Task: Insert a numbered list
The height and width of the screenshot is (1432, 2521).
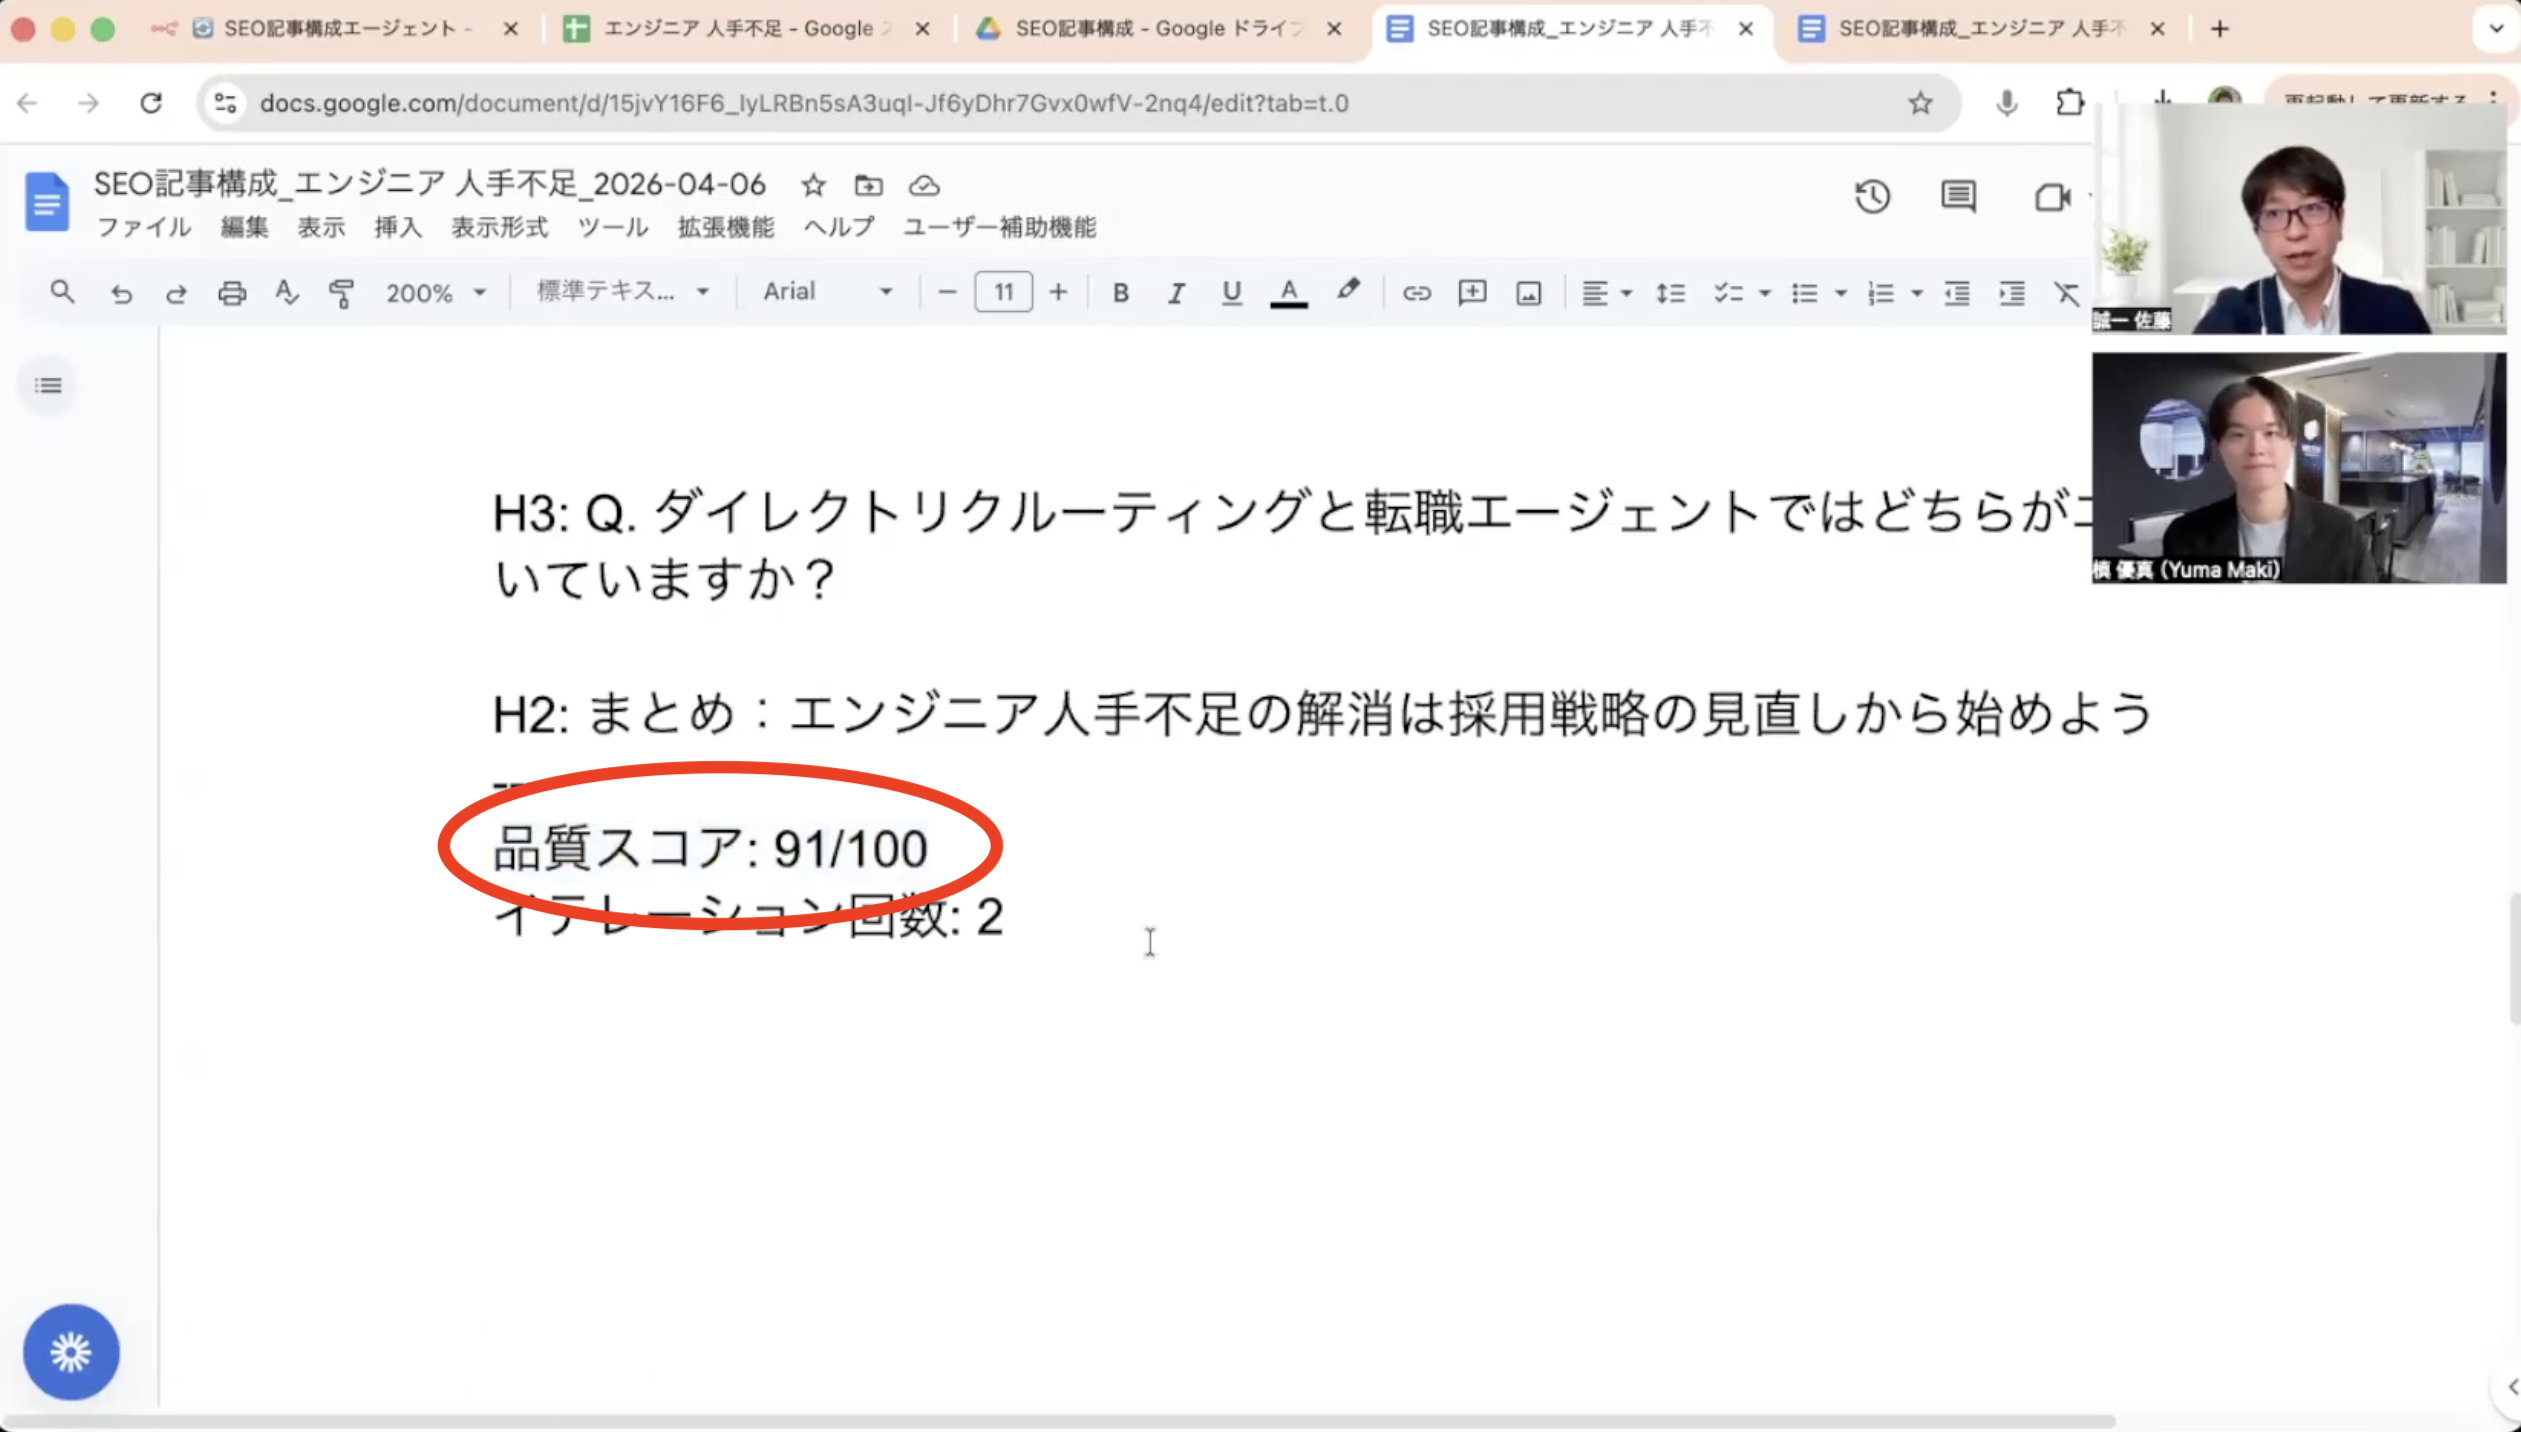Action: [x=1881, y=293]
